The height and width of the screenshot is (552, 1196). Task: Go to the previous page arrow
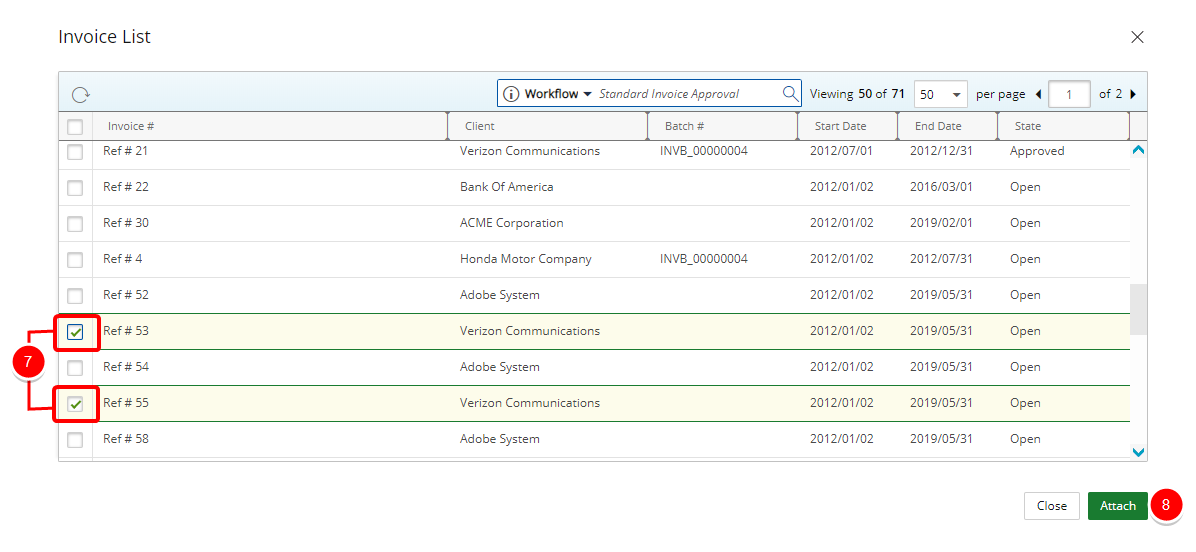coord(1038,94)
